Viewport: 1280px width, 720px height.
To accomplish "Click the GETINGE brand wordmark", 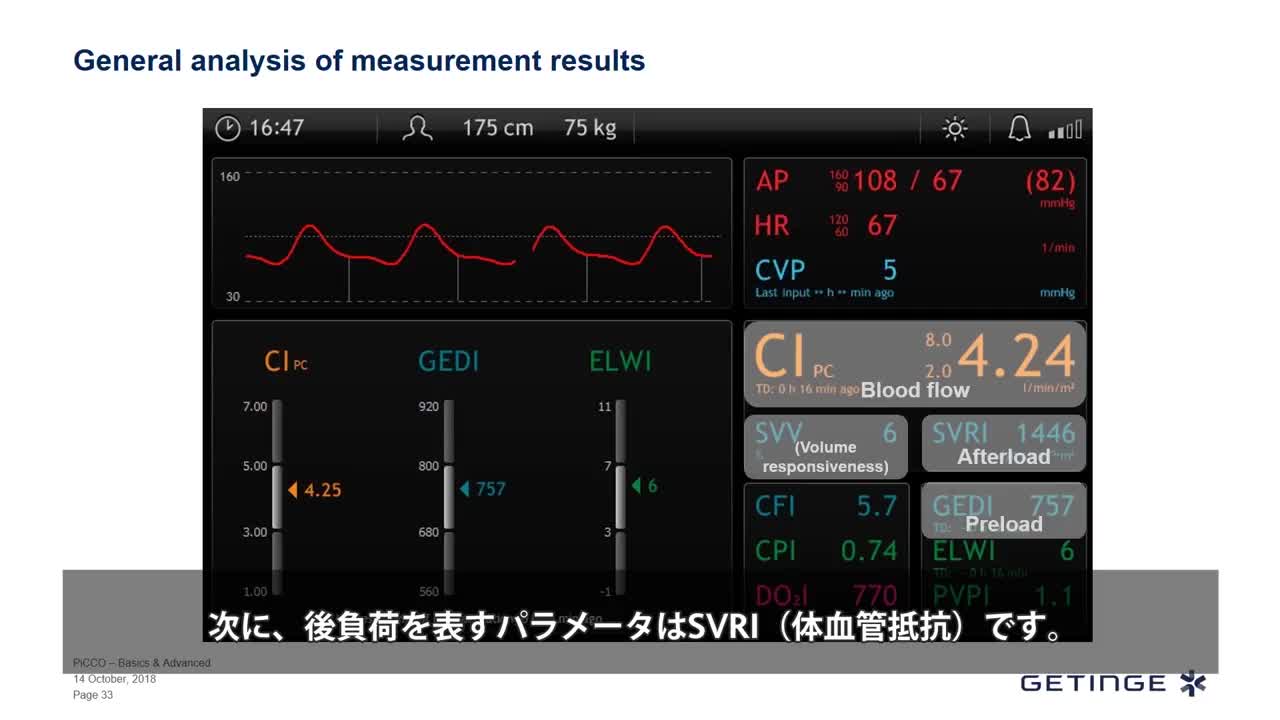I will [x=1093, y=683].
